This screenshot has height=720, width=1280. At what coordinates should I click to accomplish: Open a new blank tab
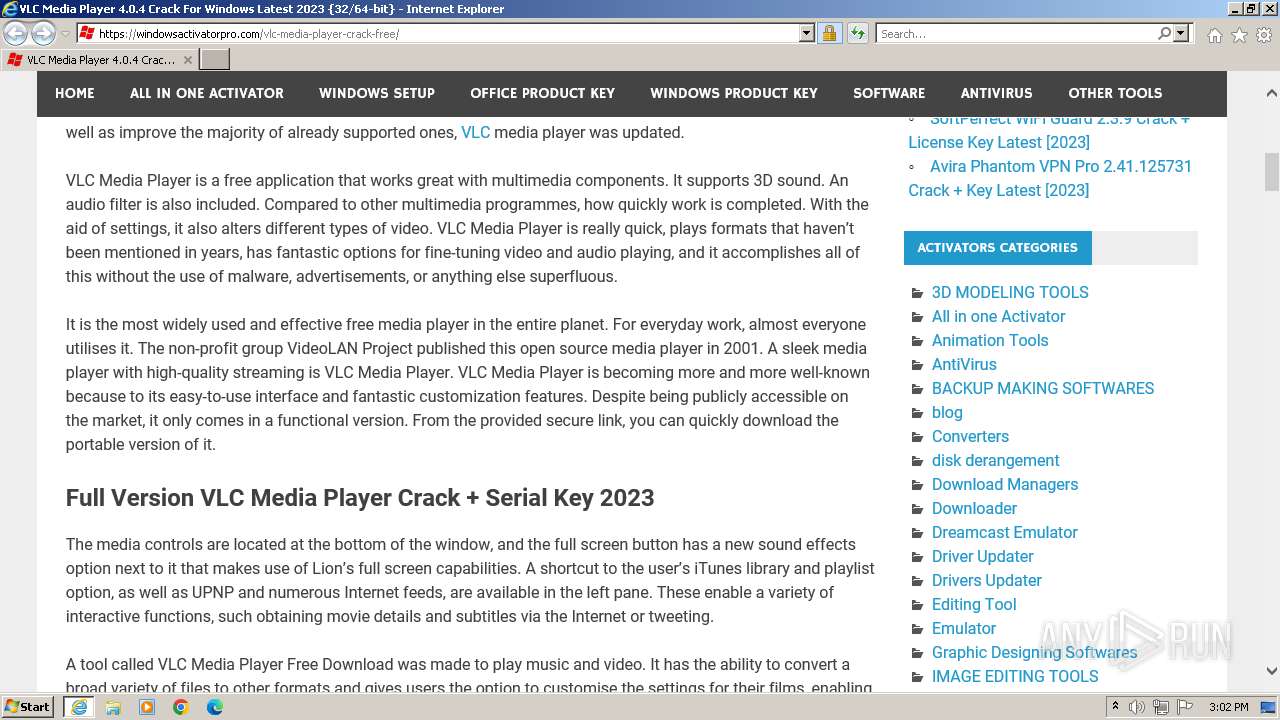point(215,60)
